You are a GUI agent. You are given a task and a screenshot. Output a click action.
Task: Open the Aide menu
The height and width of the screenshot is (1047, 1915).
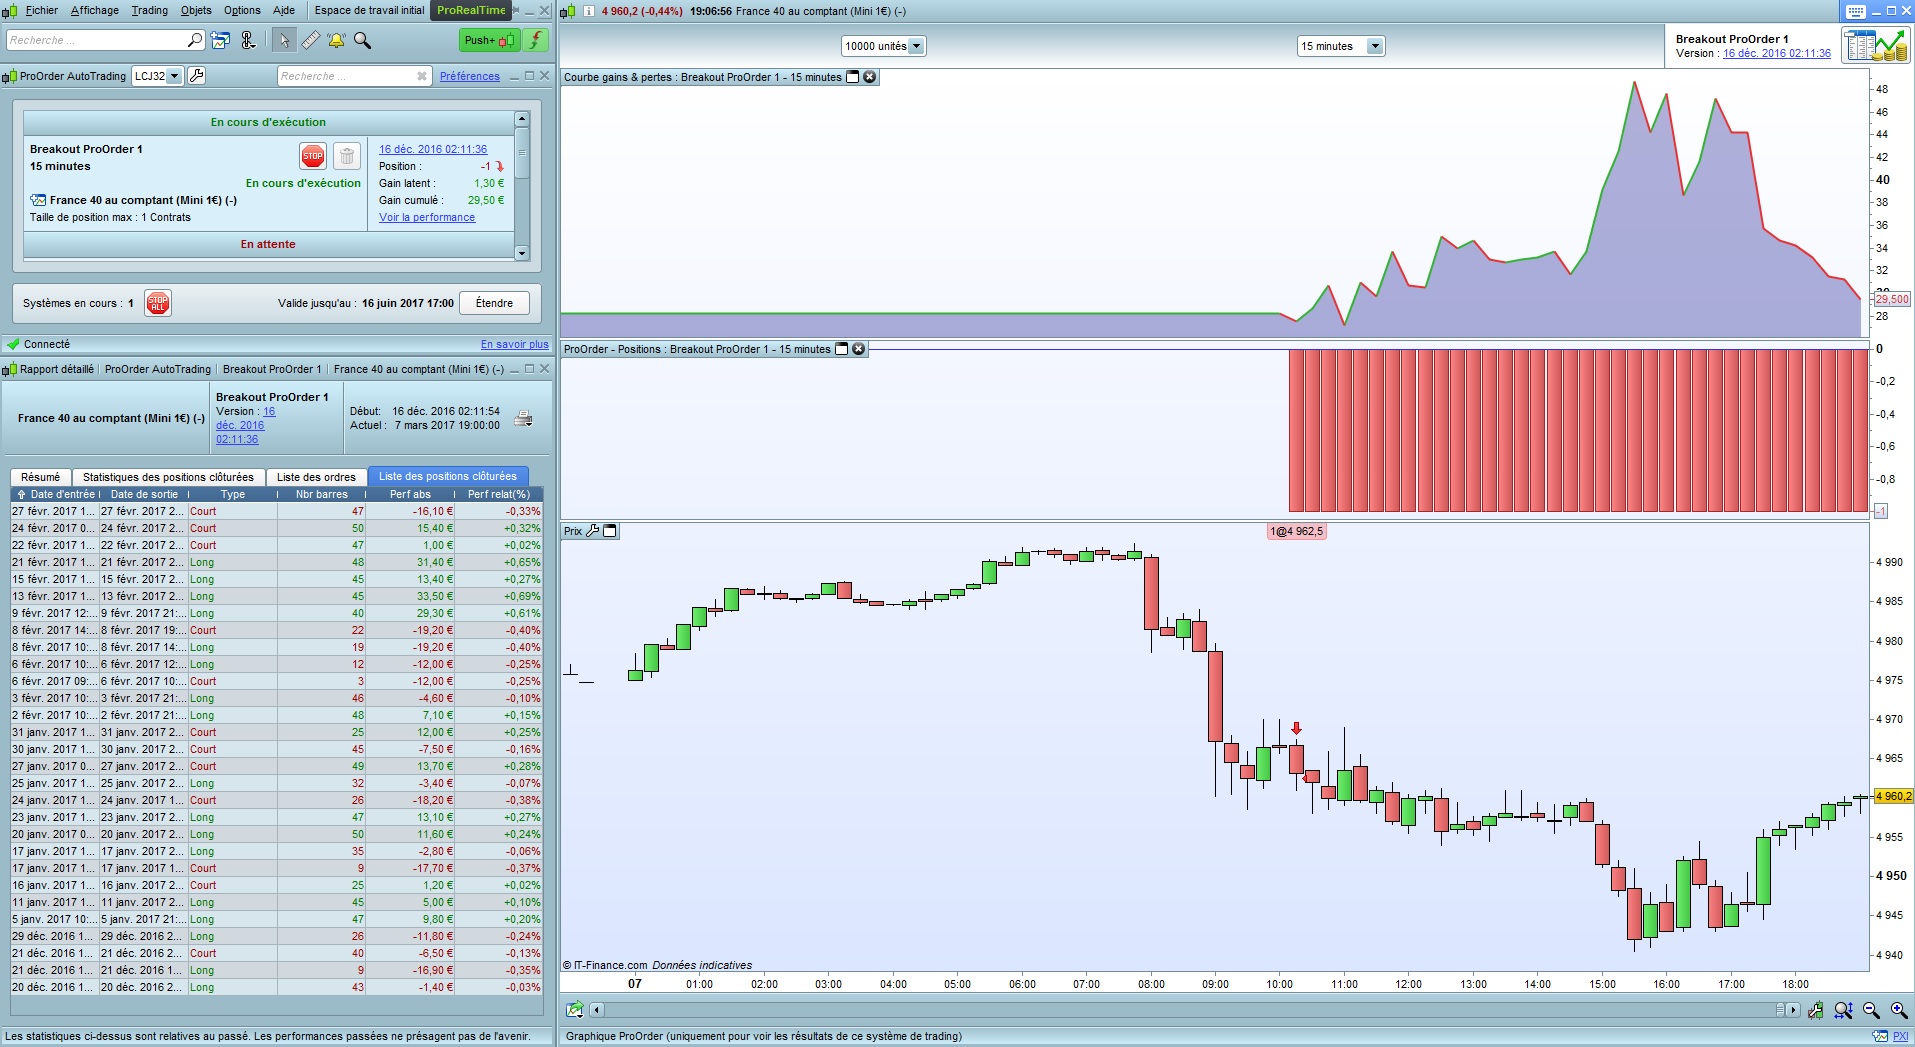tap(284, 10)
